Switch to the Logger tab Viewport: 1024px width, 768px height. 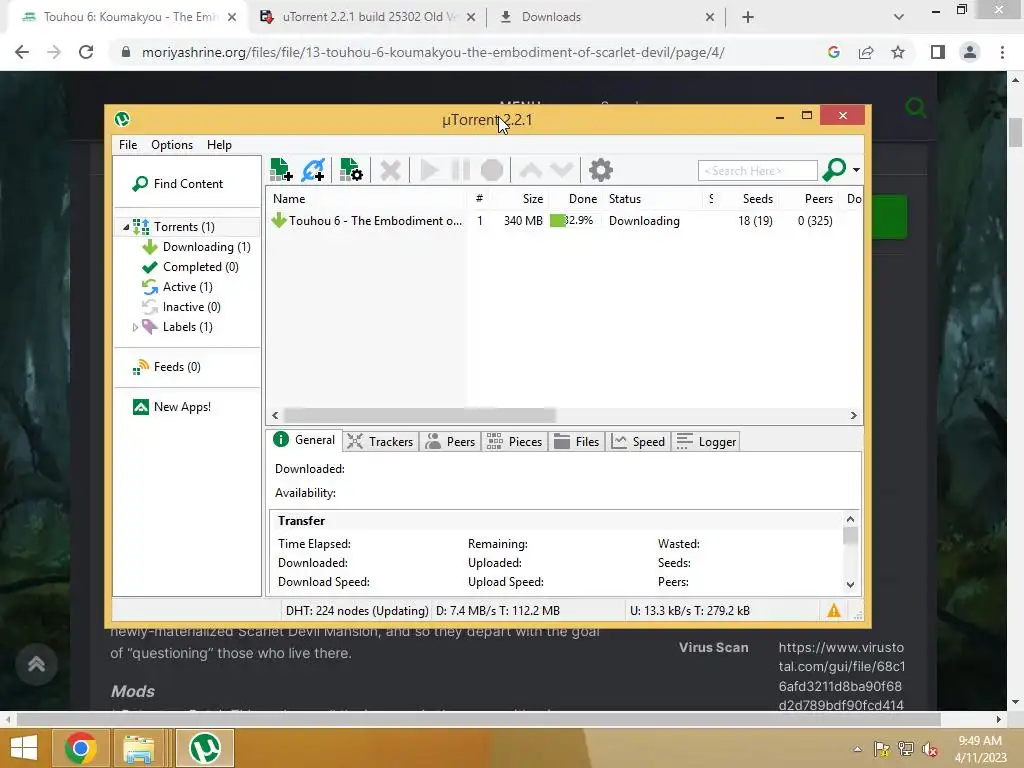[x=707, y=442]
